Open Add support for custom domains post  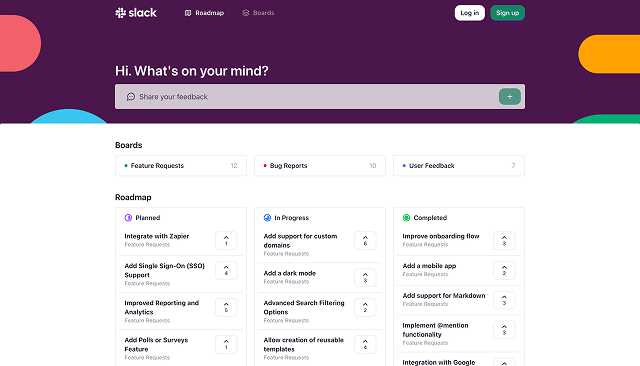[300, 241]
